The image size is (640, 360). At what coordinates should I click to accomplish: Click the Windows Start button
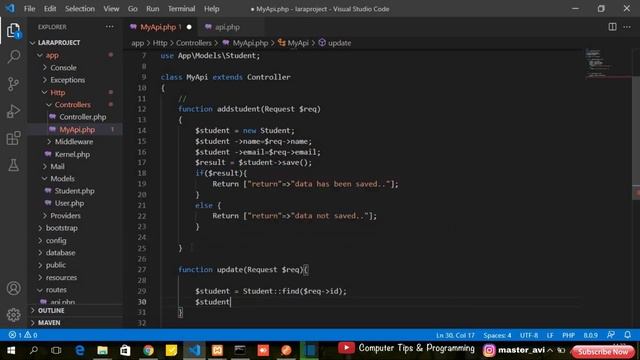[x=11, y=350]
